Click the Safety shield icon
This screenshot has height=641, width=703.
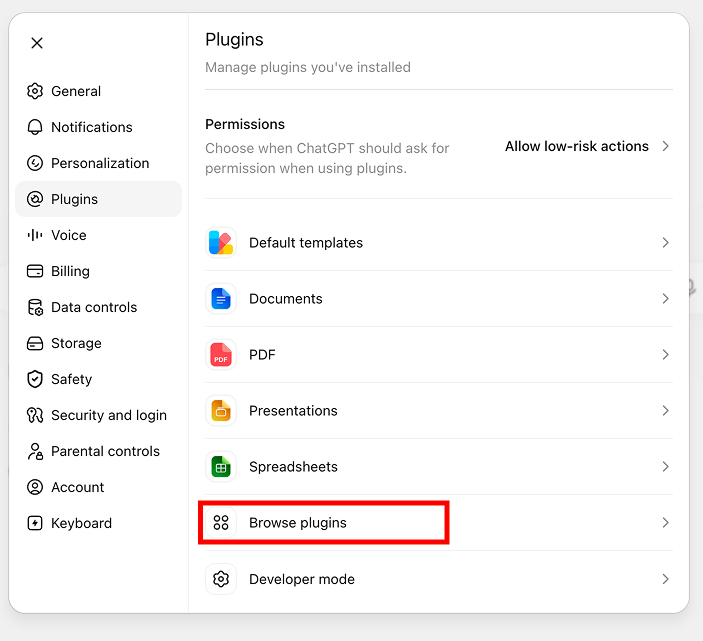tap(35, 379)
